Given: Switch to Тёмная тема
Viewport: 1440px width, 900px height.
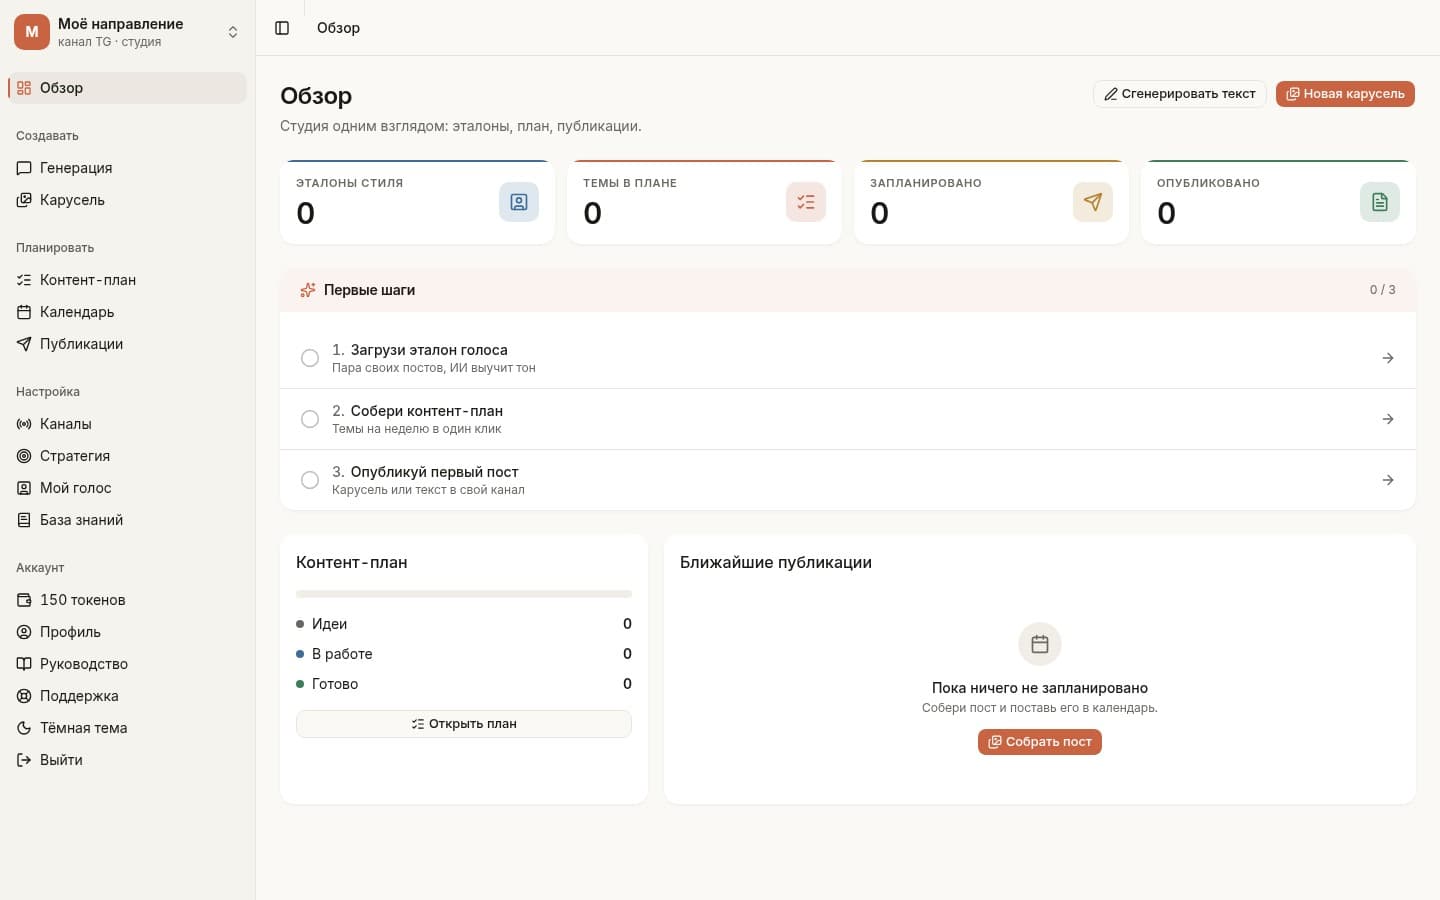Looking at the screenshot, I should pyautogui.click(x=127, y=728).
